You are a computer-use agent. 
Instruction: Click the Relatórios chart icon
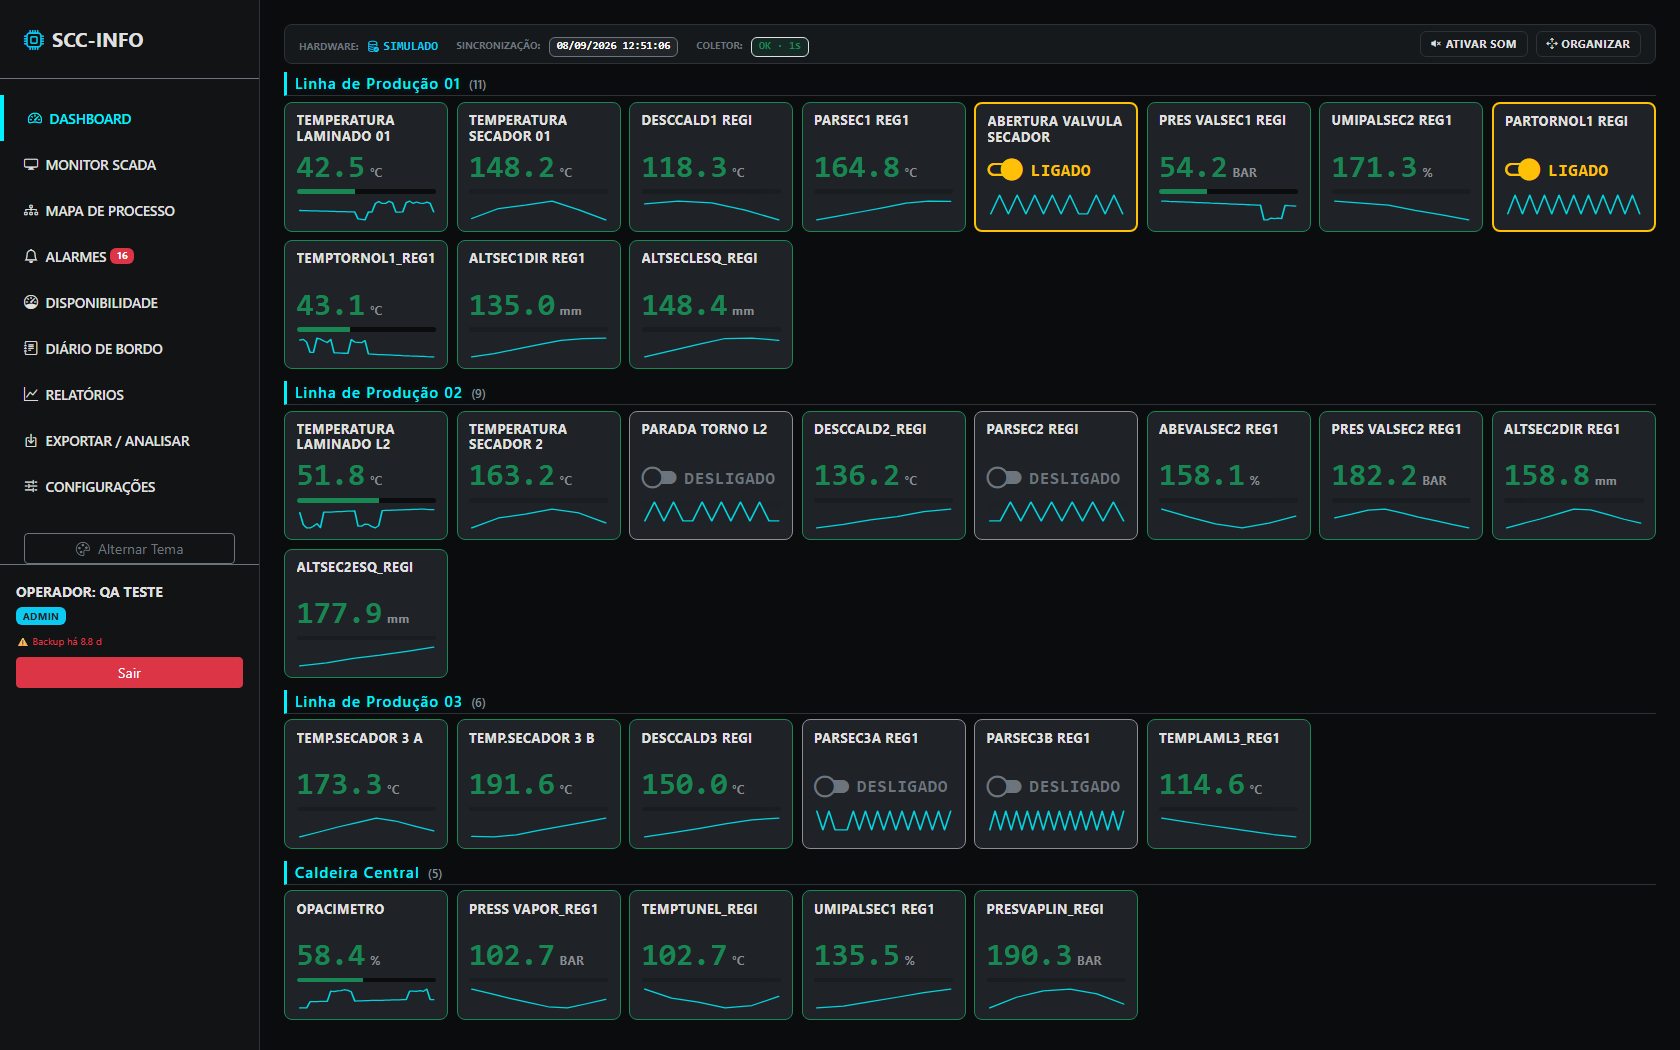31,394
